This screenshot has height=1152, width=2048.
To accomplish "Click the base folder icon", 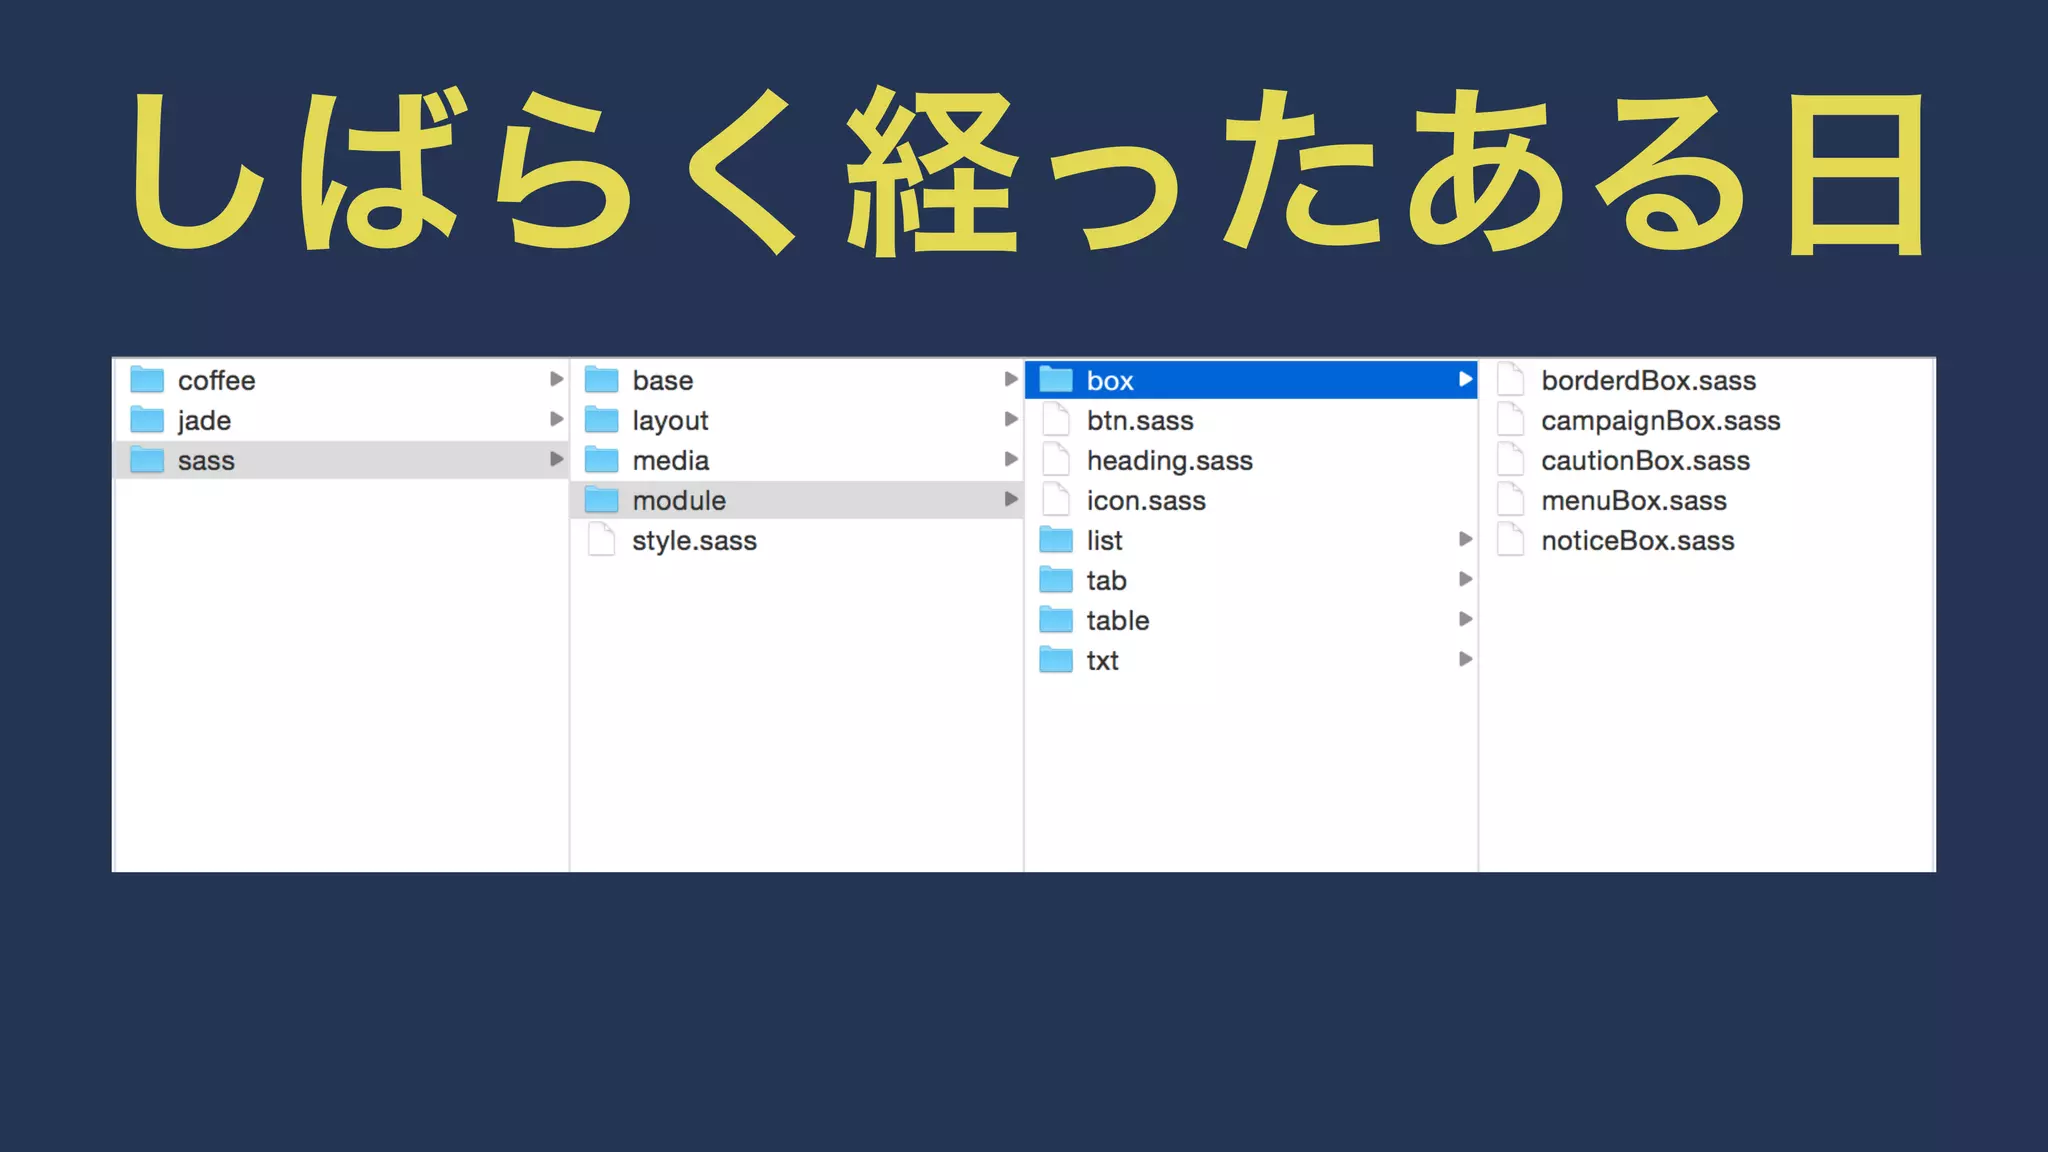I will (x=602, y=380).
